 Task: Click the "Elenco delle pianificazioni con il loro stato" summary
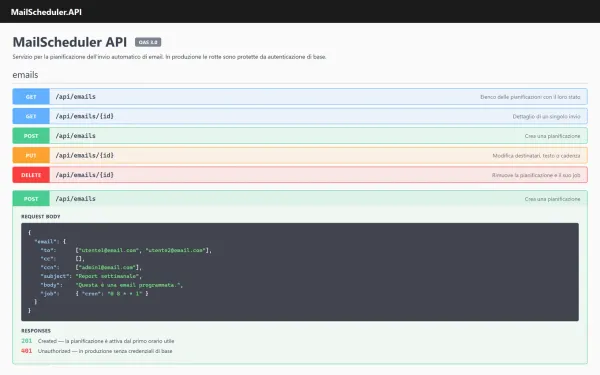(x=530, y=97)
